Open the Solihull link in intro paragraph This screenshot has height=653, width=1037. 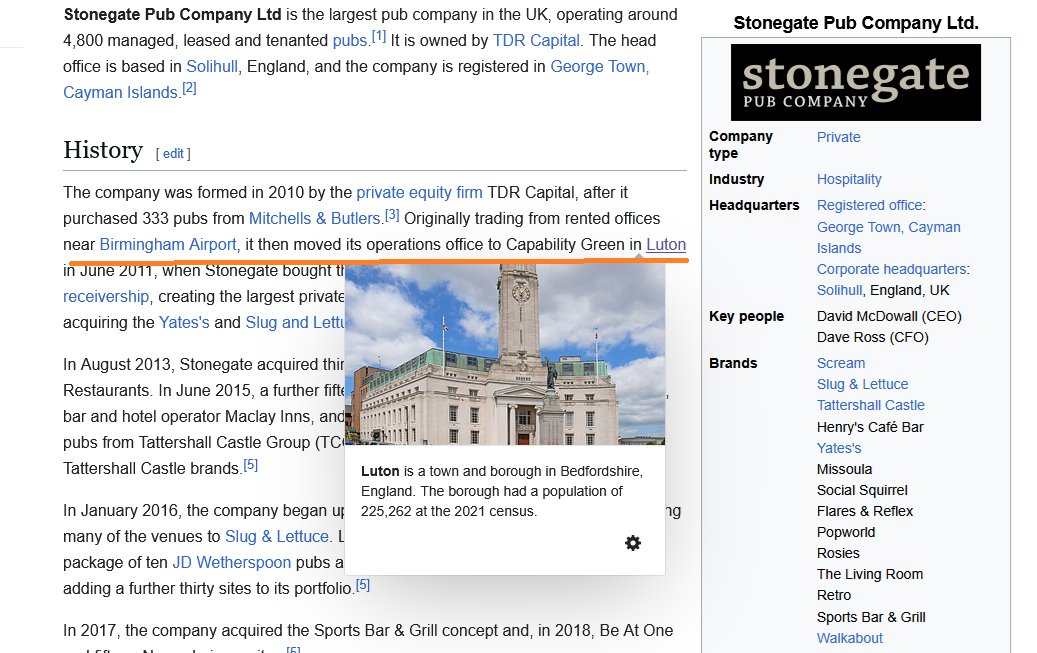(x=212, y=67)
